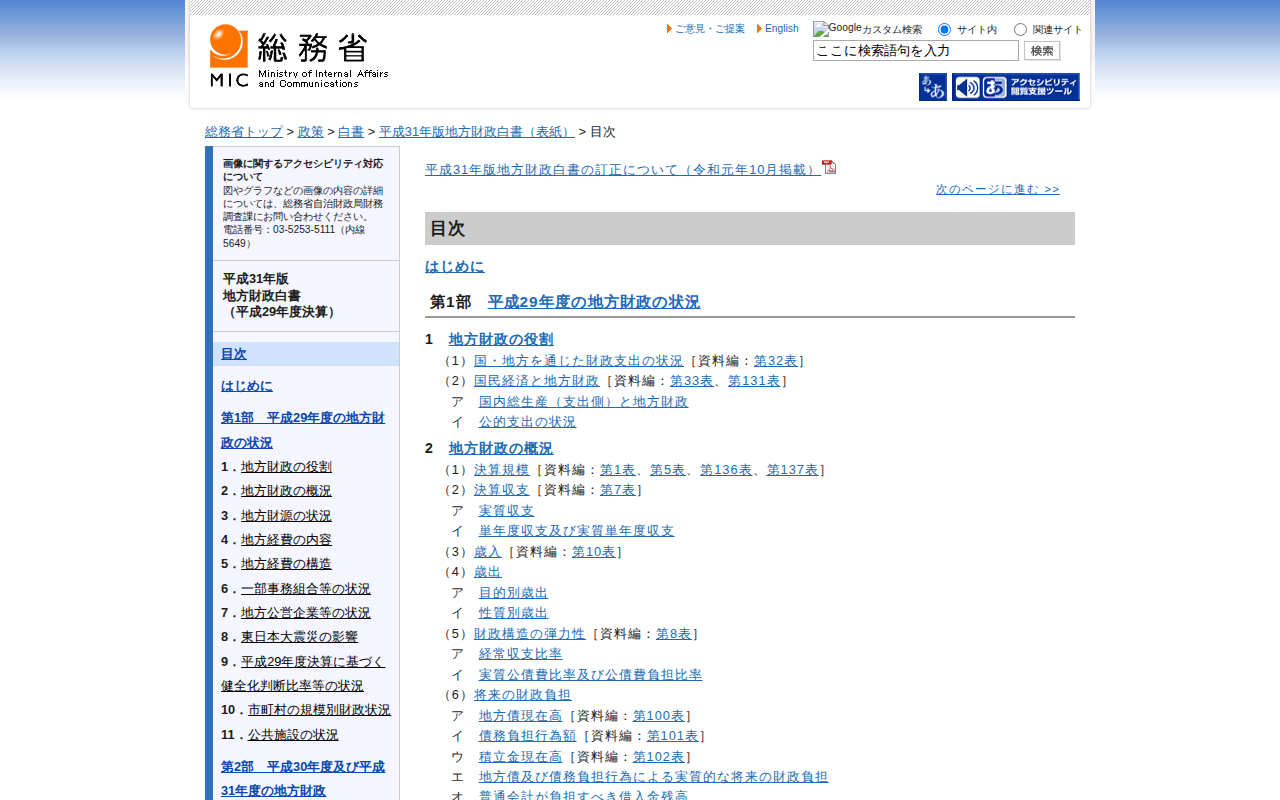Open the 実質収支 section link
1280x800 pixels.
pos(506,511)
